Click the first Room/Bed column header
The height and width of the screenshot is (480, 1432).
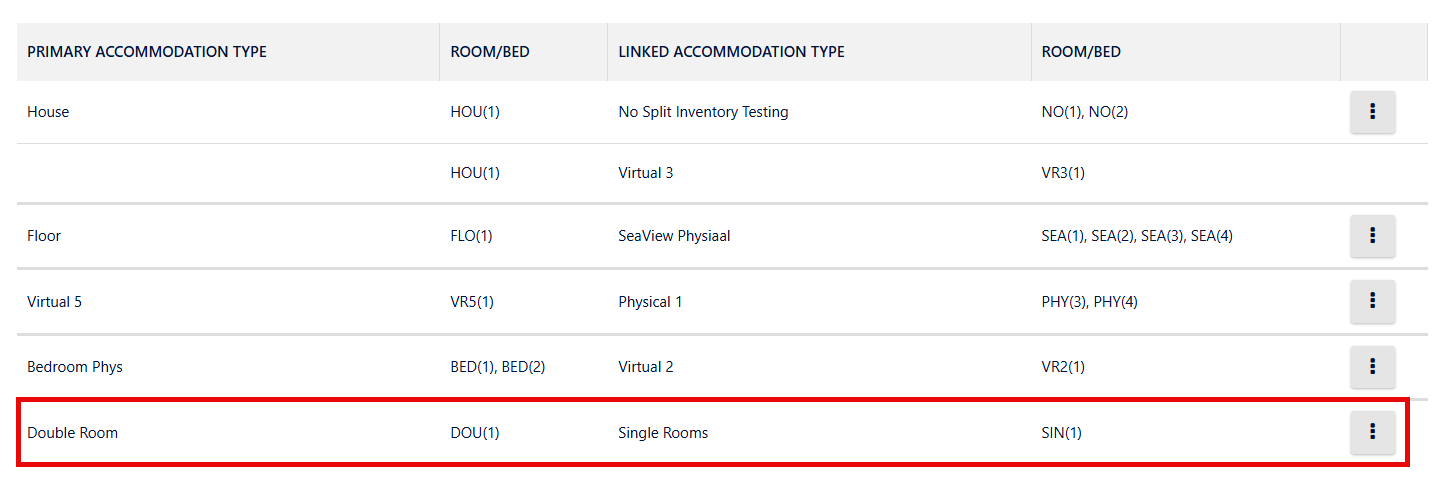tap(490, 52)
